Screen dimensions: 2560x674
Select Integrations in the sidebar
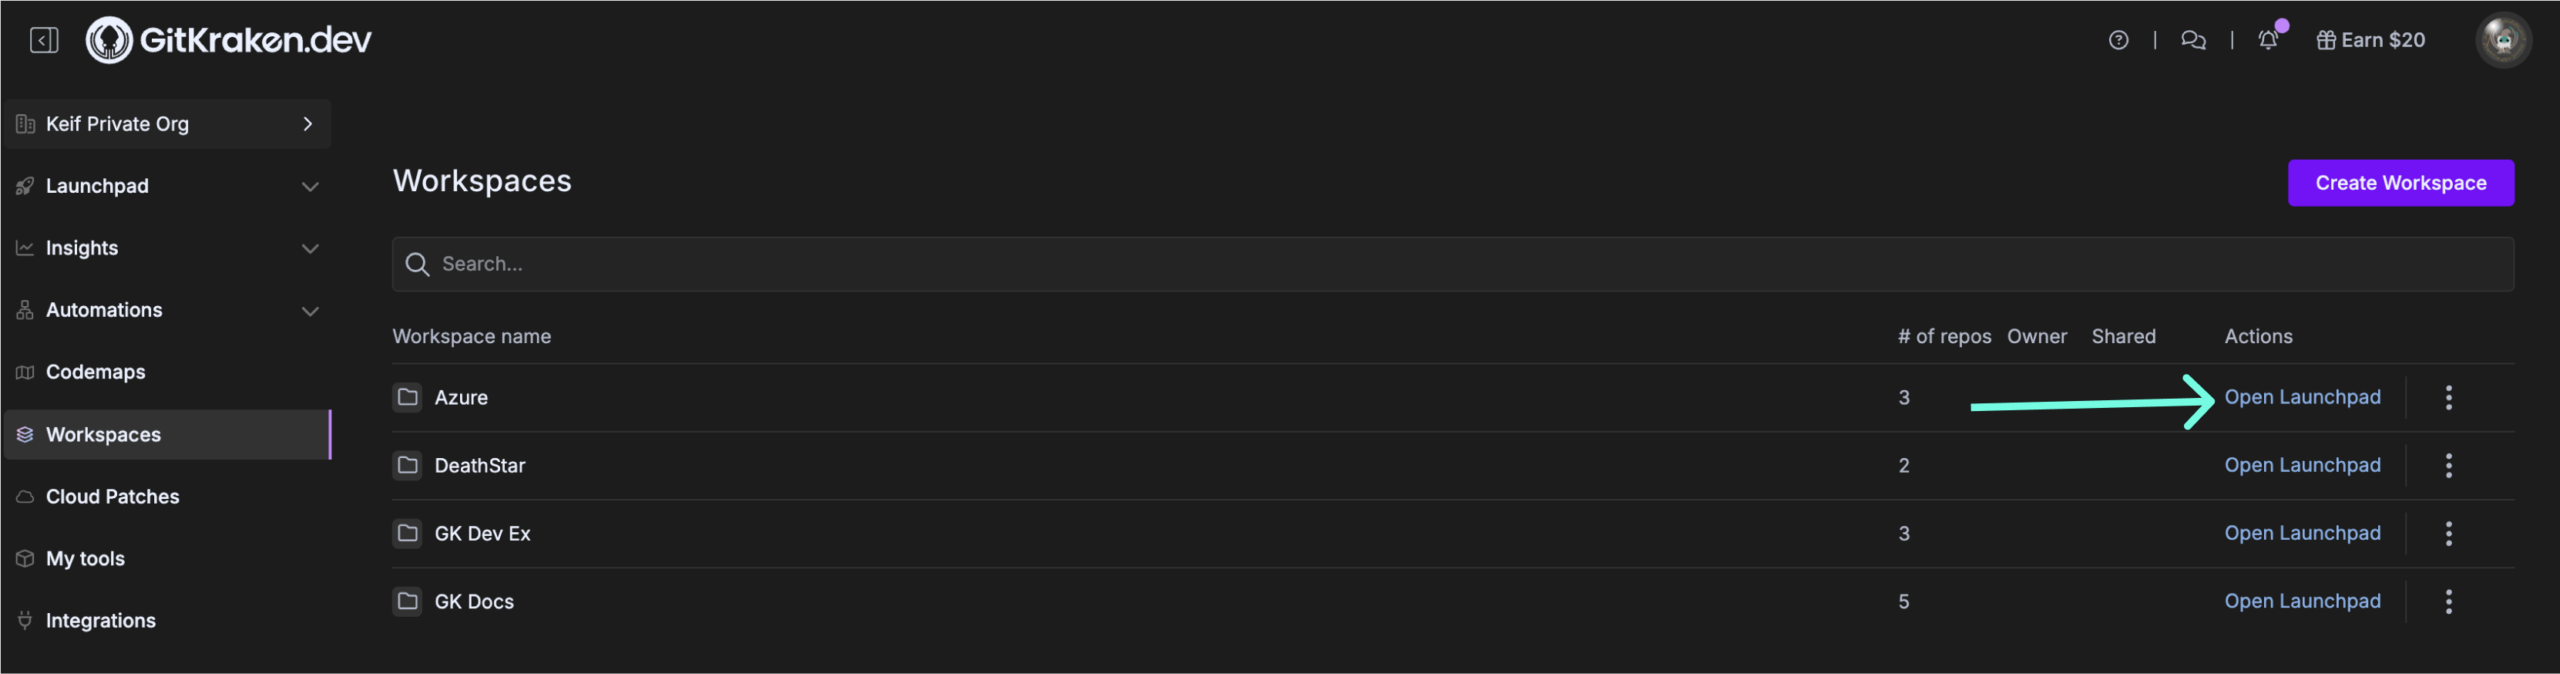[100, 621]
